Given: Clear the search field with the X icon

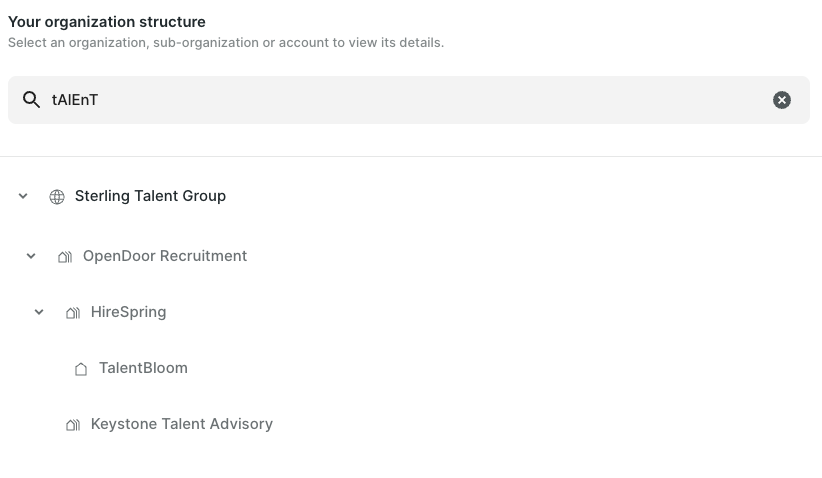Looking at the screenshot, I should pos(782,100).
